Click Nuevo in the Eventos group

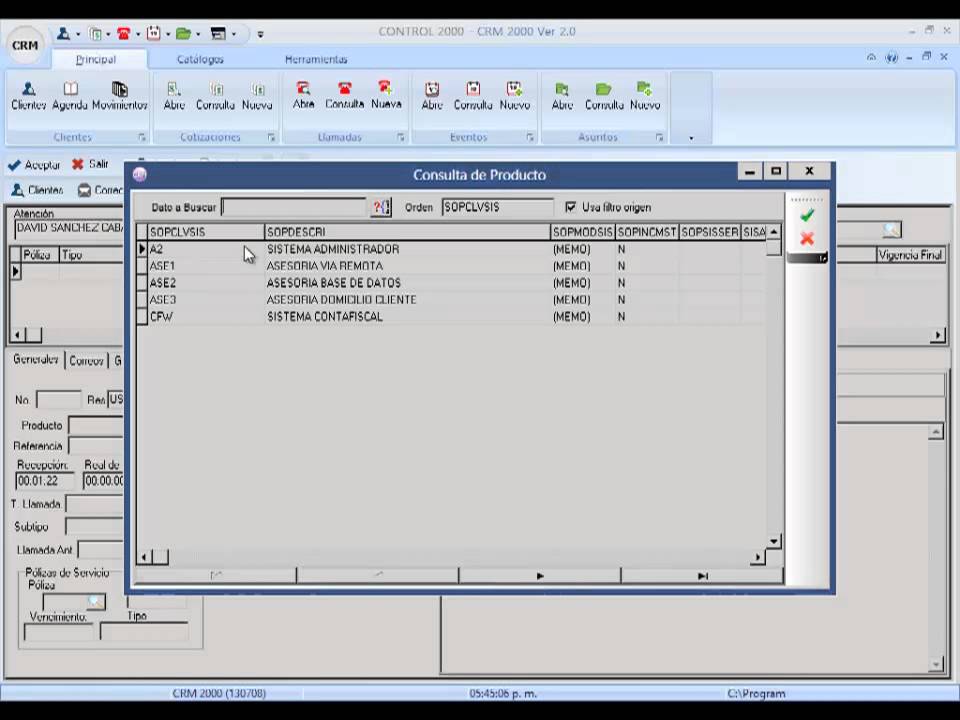coord(515,96)
